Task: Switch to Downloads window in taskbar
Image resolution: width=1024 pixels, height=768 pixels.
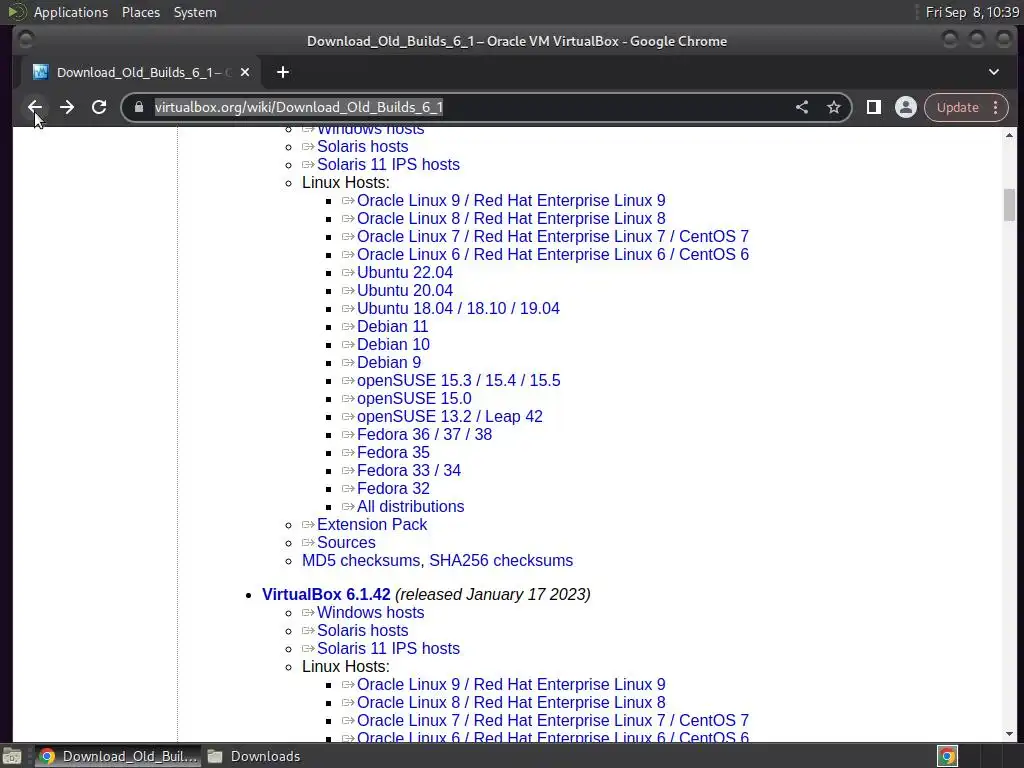Action: (x=255, y=756)
